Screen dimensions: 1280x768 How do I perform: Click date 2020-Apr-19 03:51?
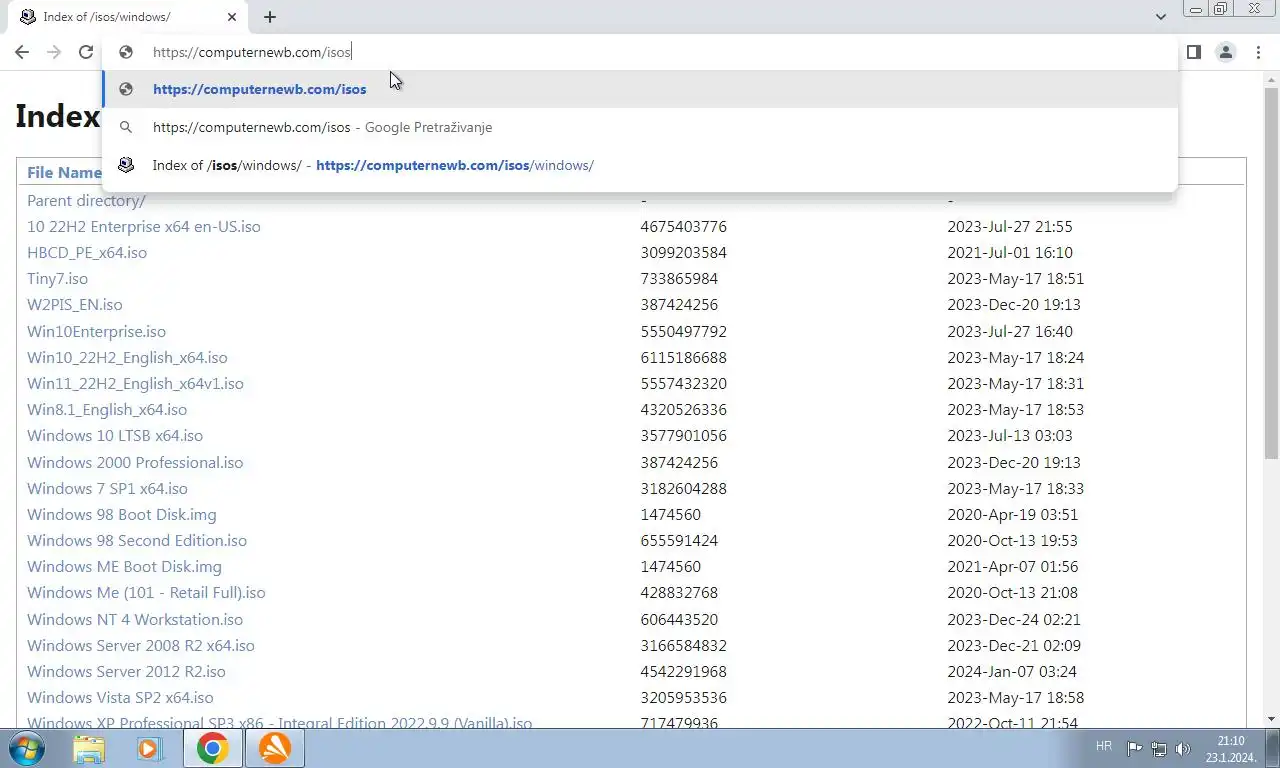click(x=1013, y=514)
